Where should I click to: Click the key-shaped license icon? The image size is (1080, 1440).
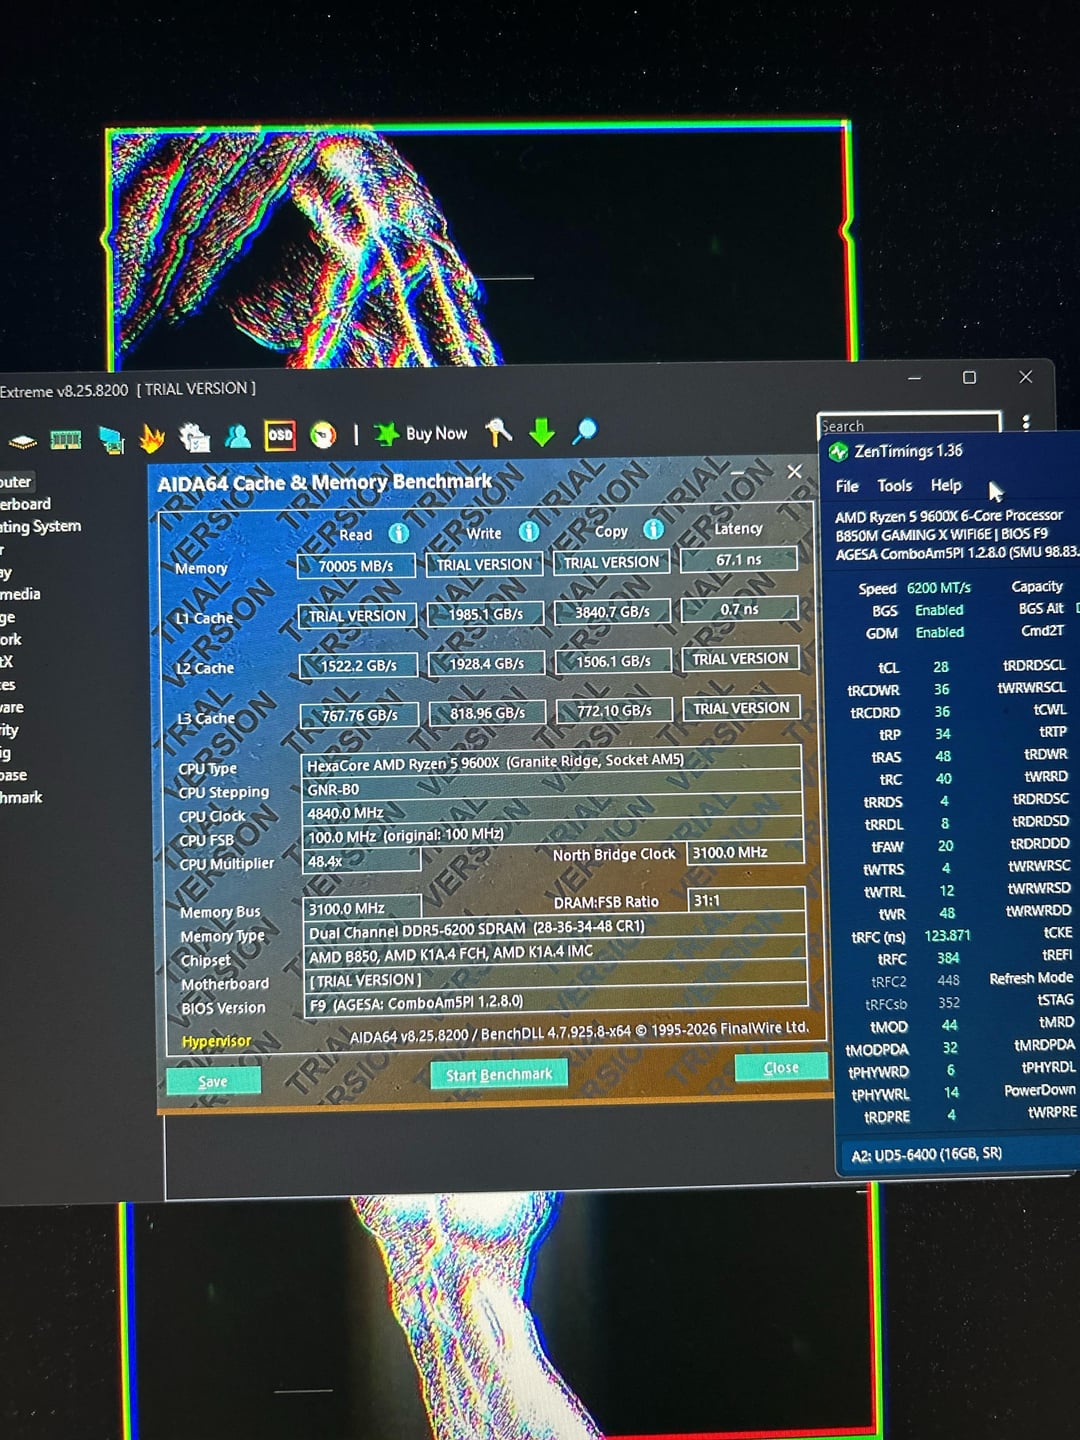tap(498, 432)
